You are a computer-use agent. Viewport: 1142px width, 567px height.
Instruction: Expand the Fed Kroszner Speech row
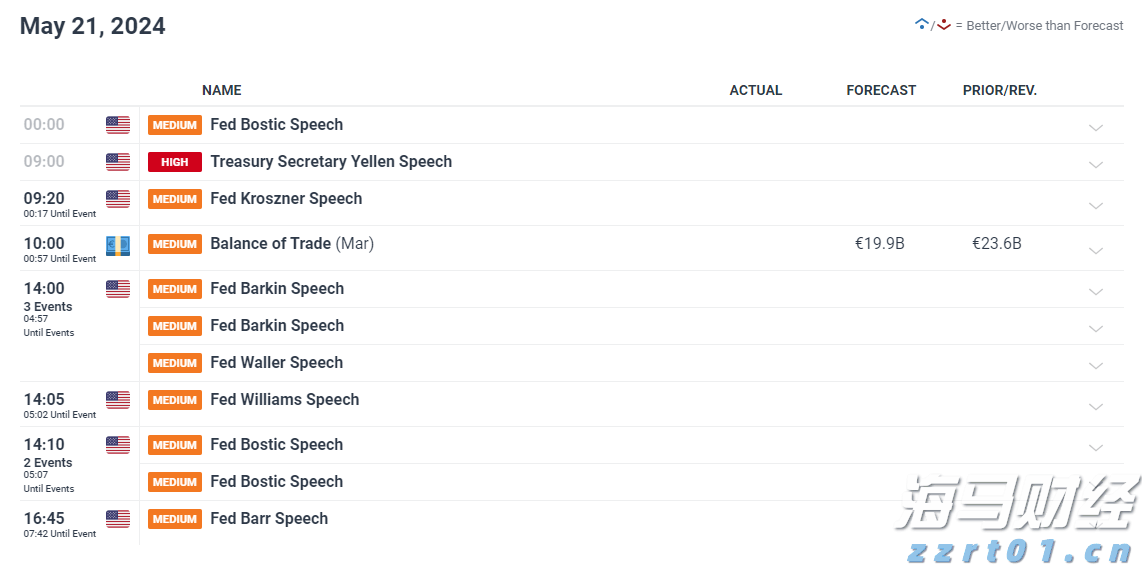click(x=1096, y=205)
